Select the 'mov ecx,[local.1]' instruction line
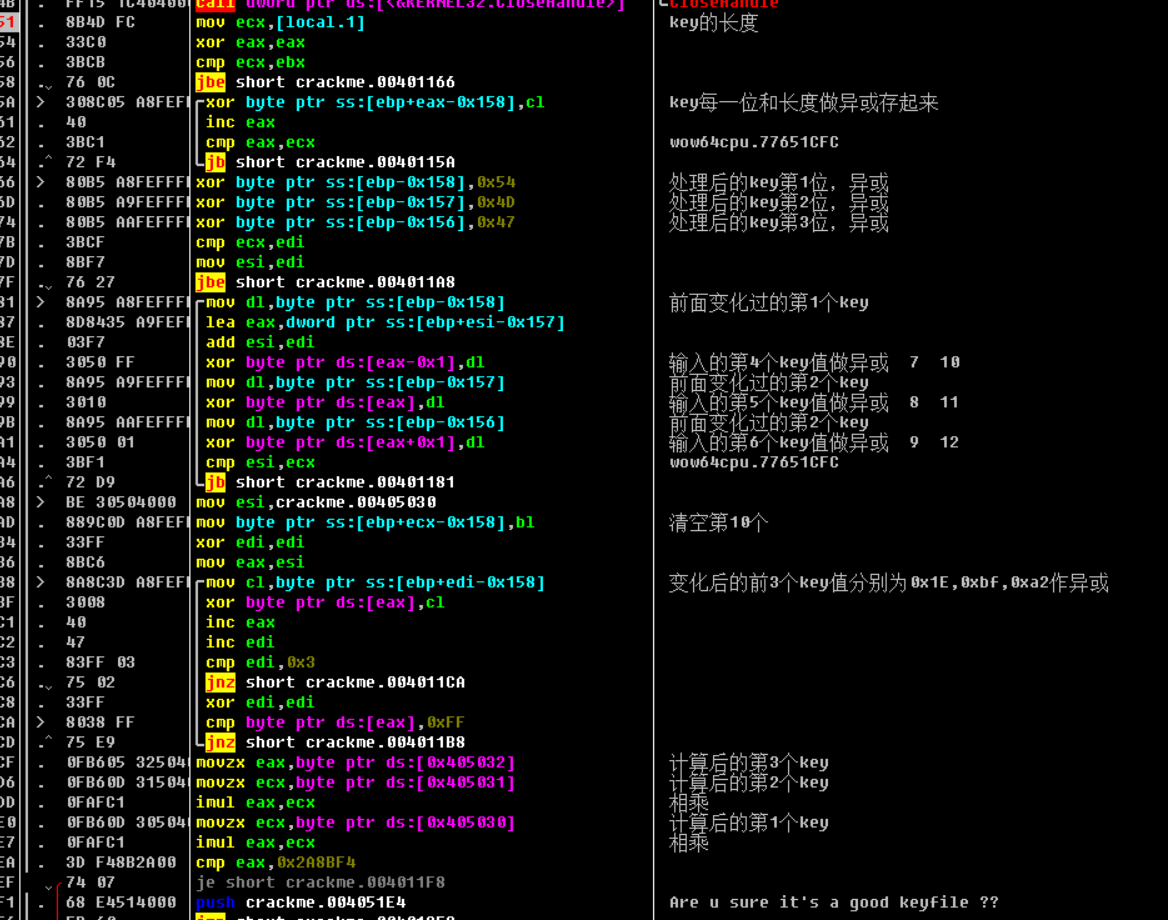The image size is (1168, 920). click(x=281, y=22)
